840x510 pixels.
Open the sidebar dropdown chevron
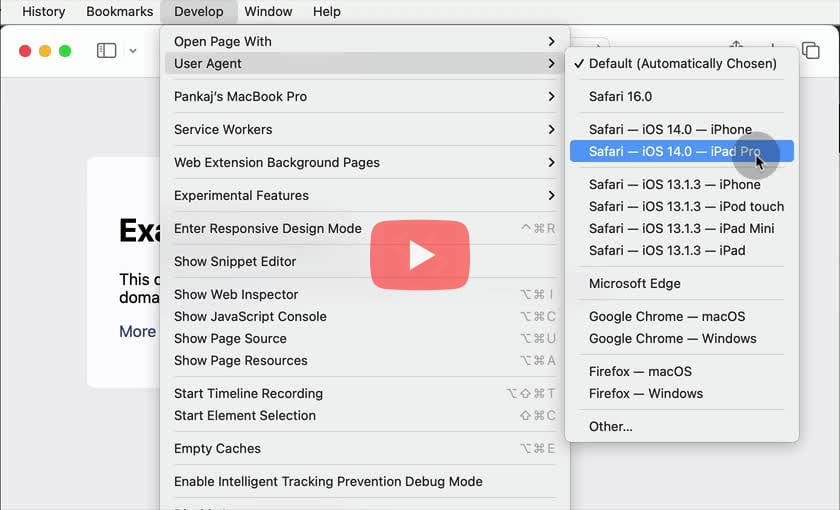132,51
